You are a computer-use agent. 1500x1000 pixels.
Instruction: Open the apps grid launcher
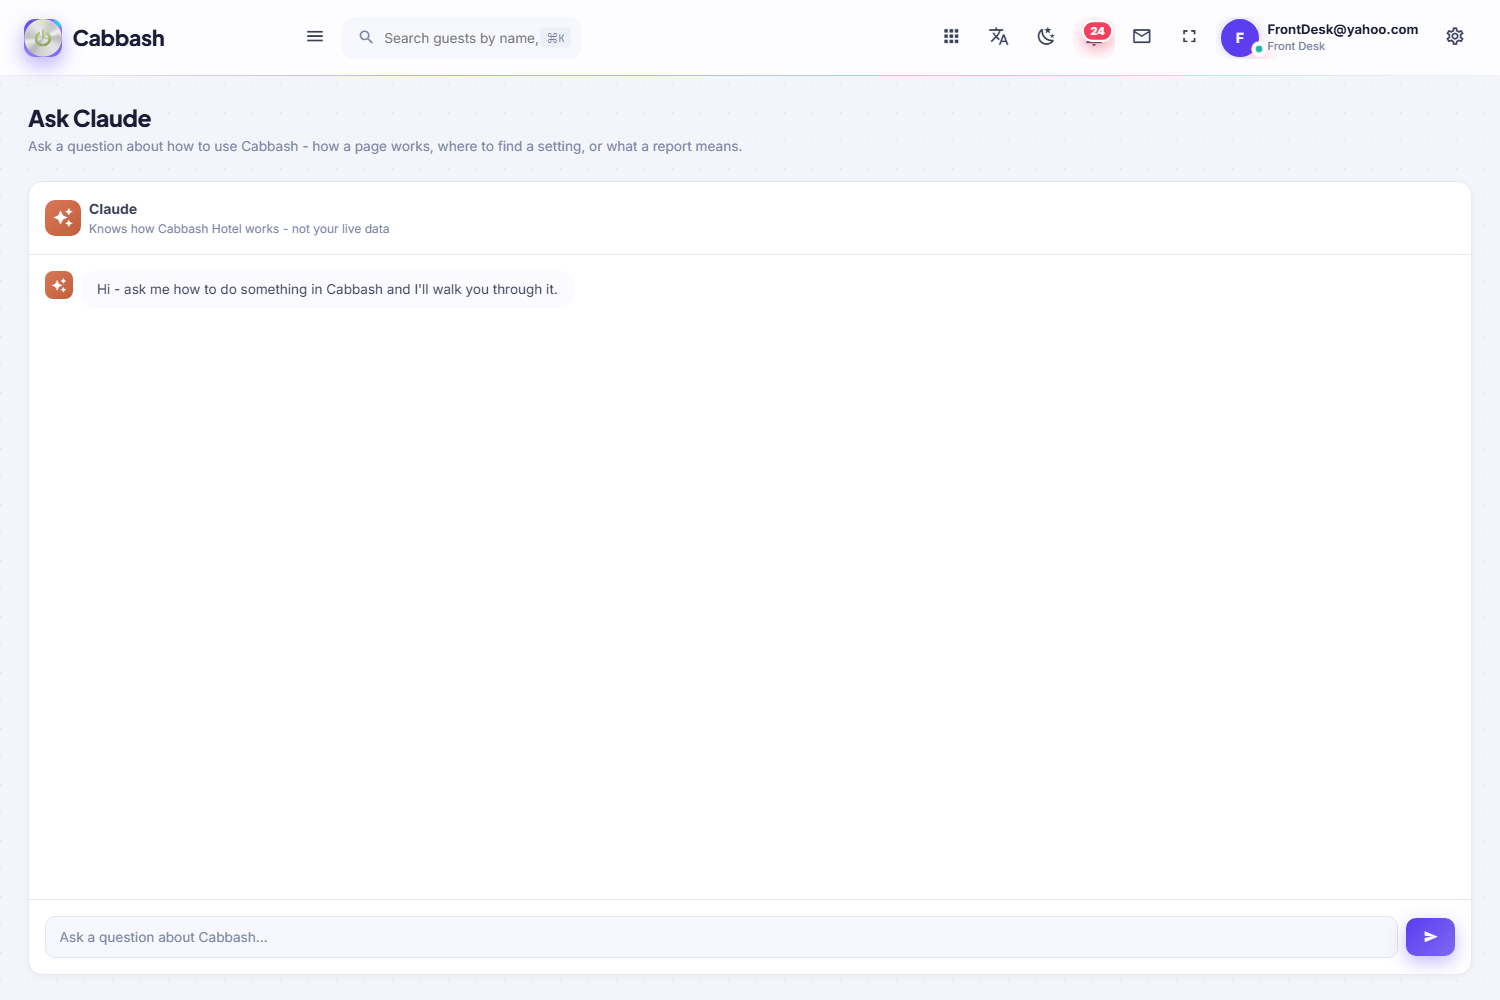(x=951, y=37)
